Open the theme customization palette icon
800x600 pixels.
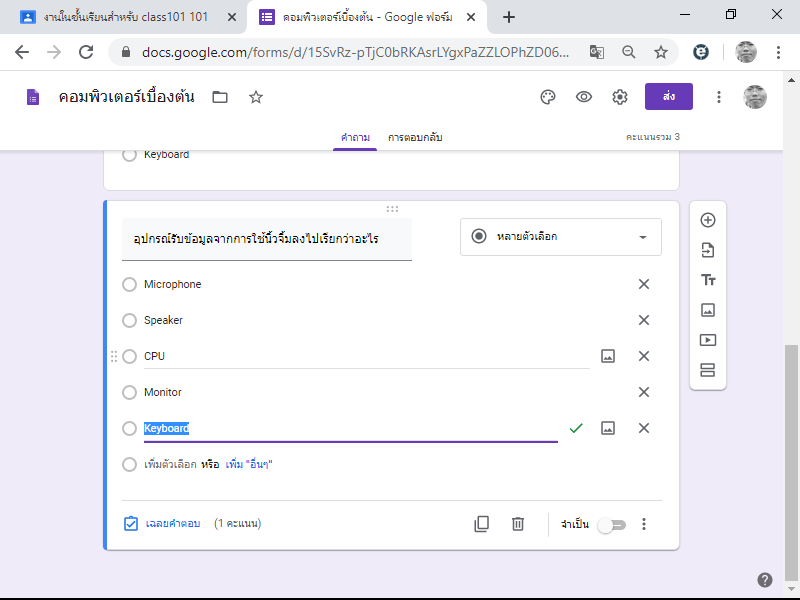pyautogui.click(x=547, y=97)
